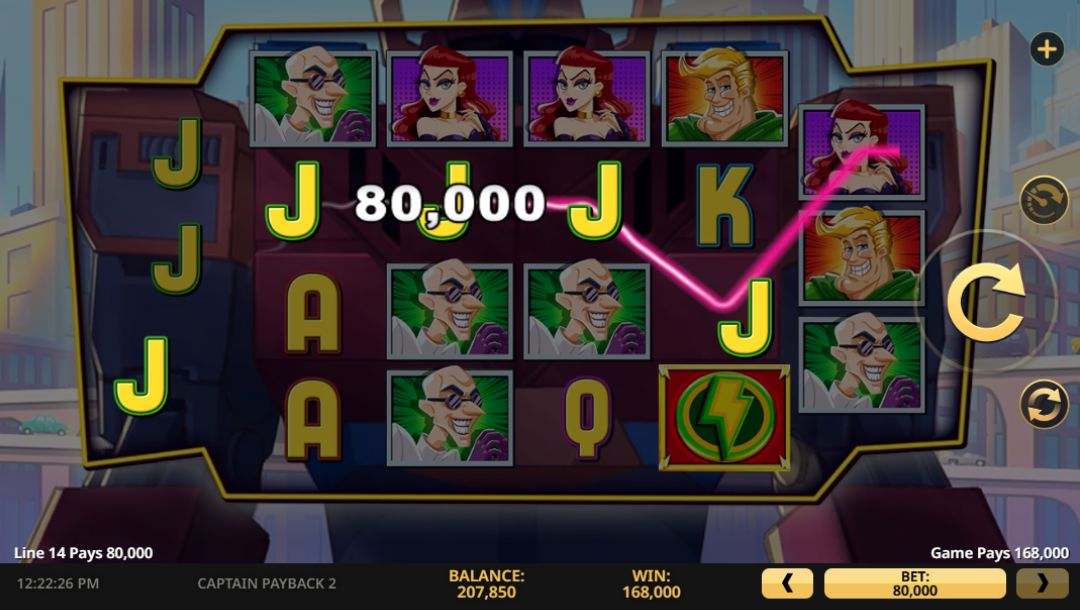Image resolution: width=1080 pixels, height=610 pixels.
Task: Open the plus menu icon
Action: pos(1047,49)
